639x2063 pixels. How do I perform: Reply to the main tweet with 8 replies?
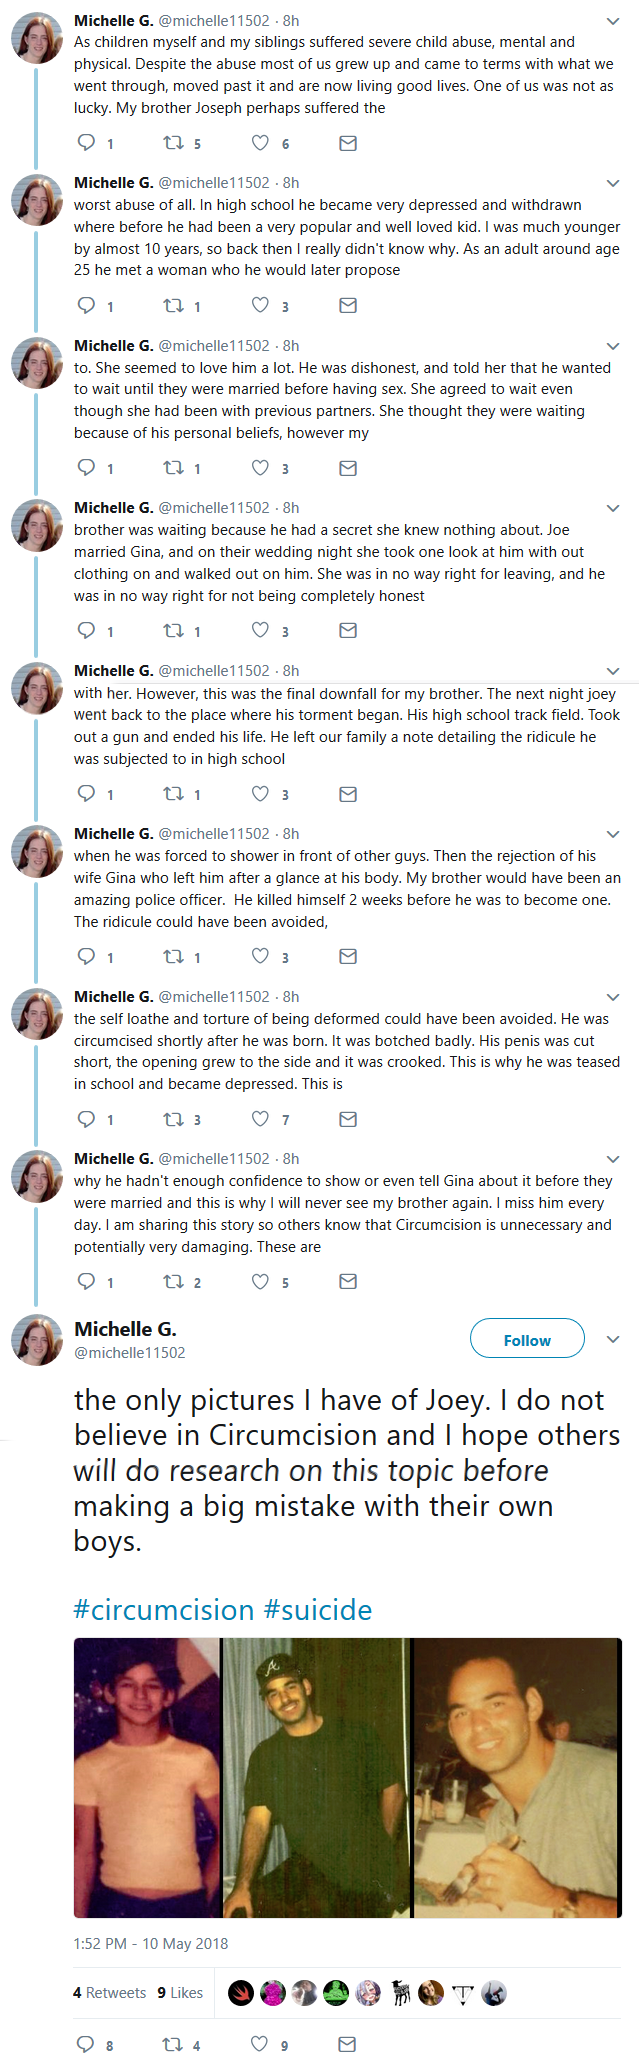click(x=87, y=2044)
